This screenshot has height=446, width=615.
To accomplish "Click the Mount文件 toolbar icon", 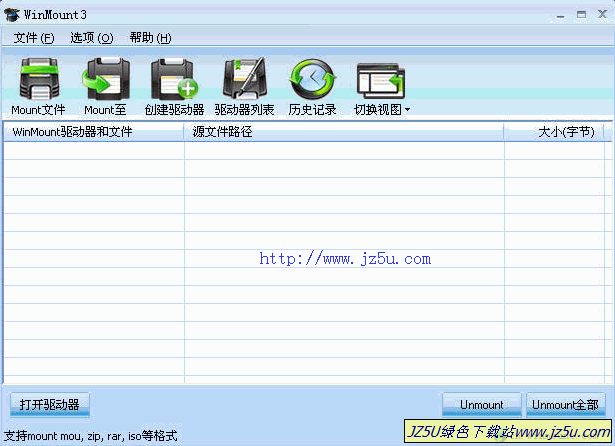I will click(38, 79).
